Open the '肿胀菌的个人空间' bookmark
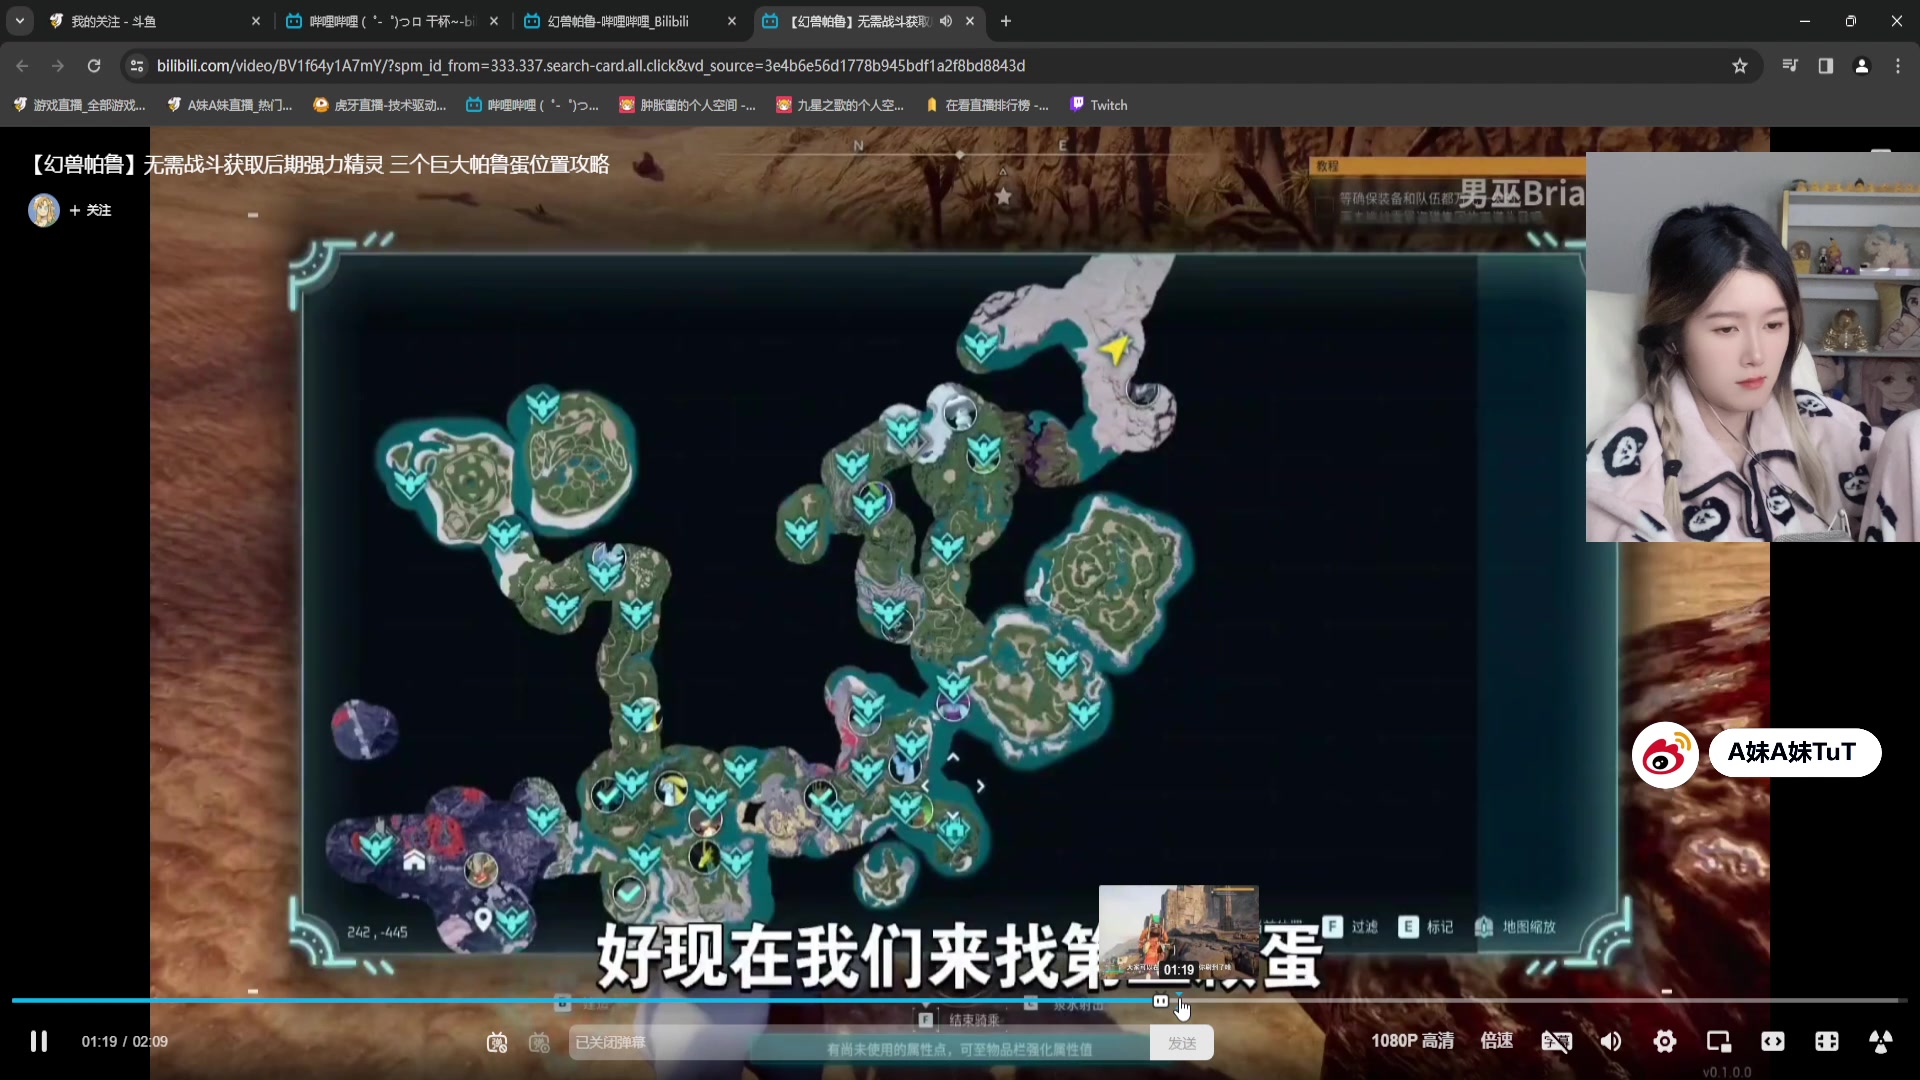The image size is (1920, 1080). coord(687,105)
